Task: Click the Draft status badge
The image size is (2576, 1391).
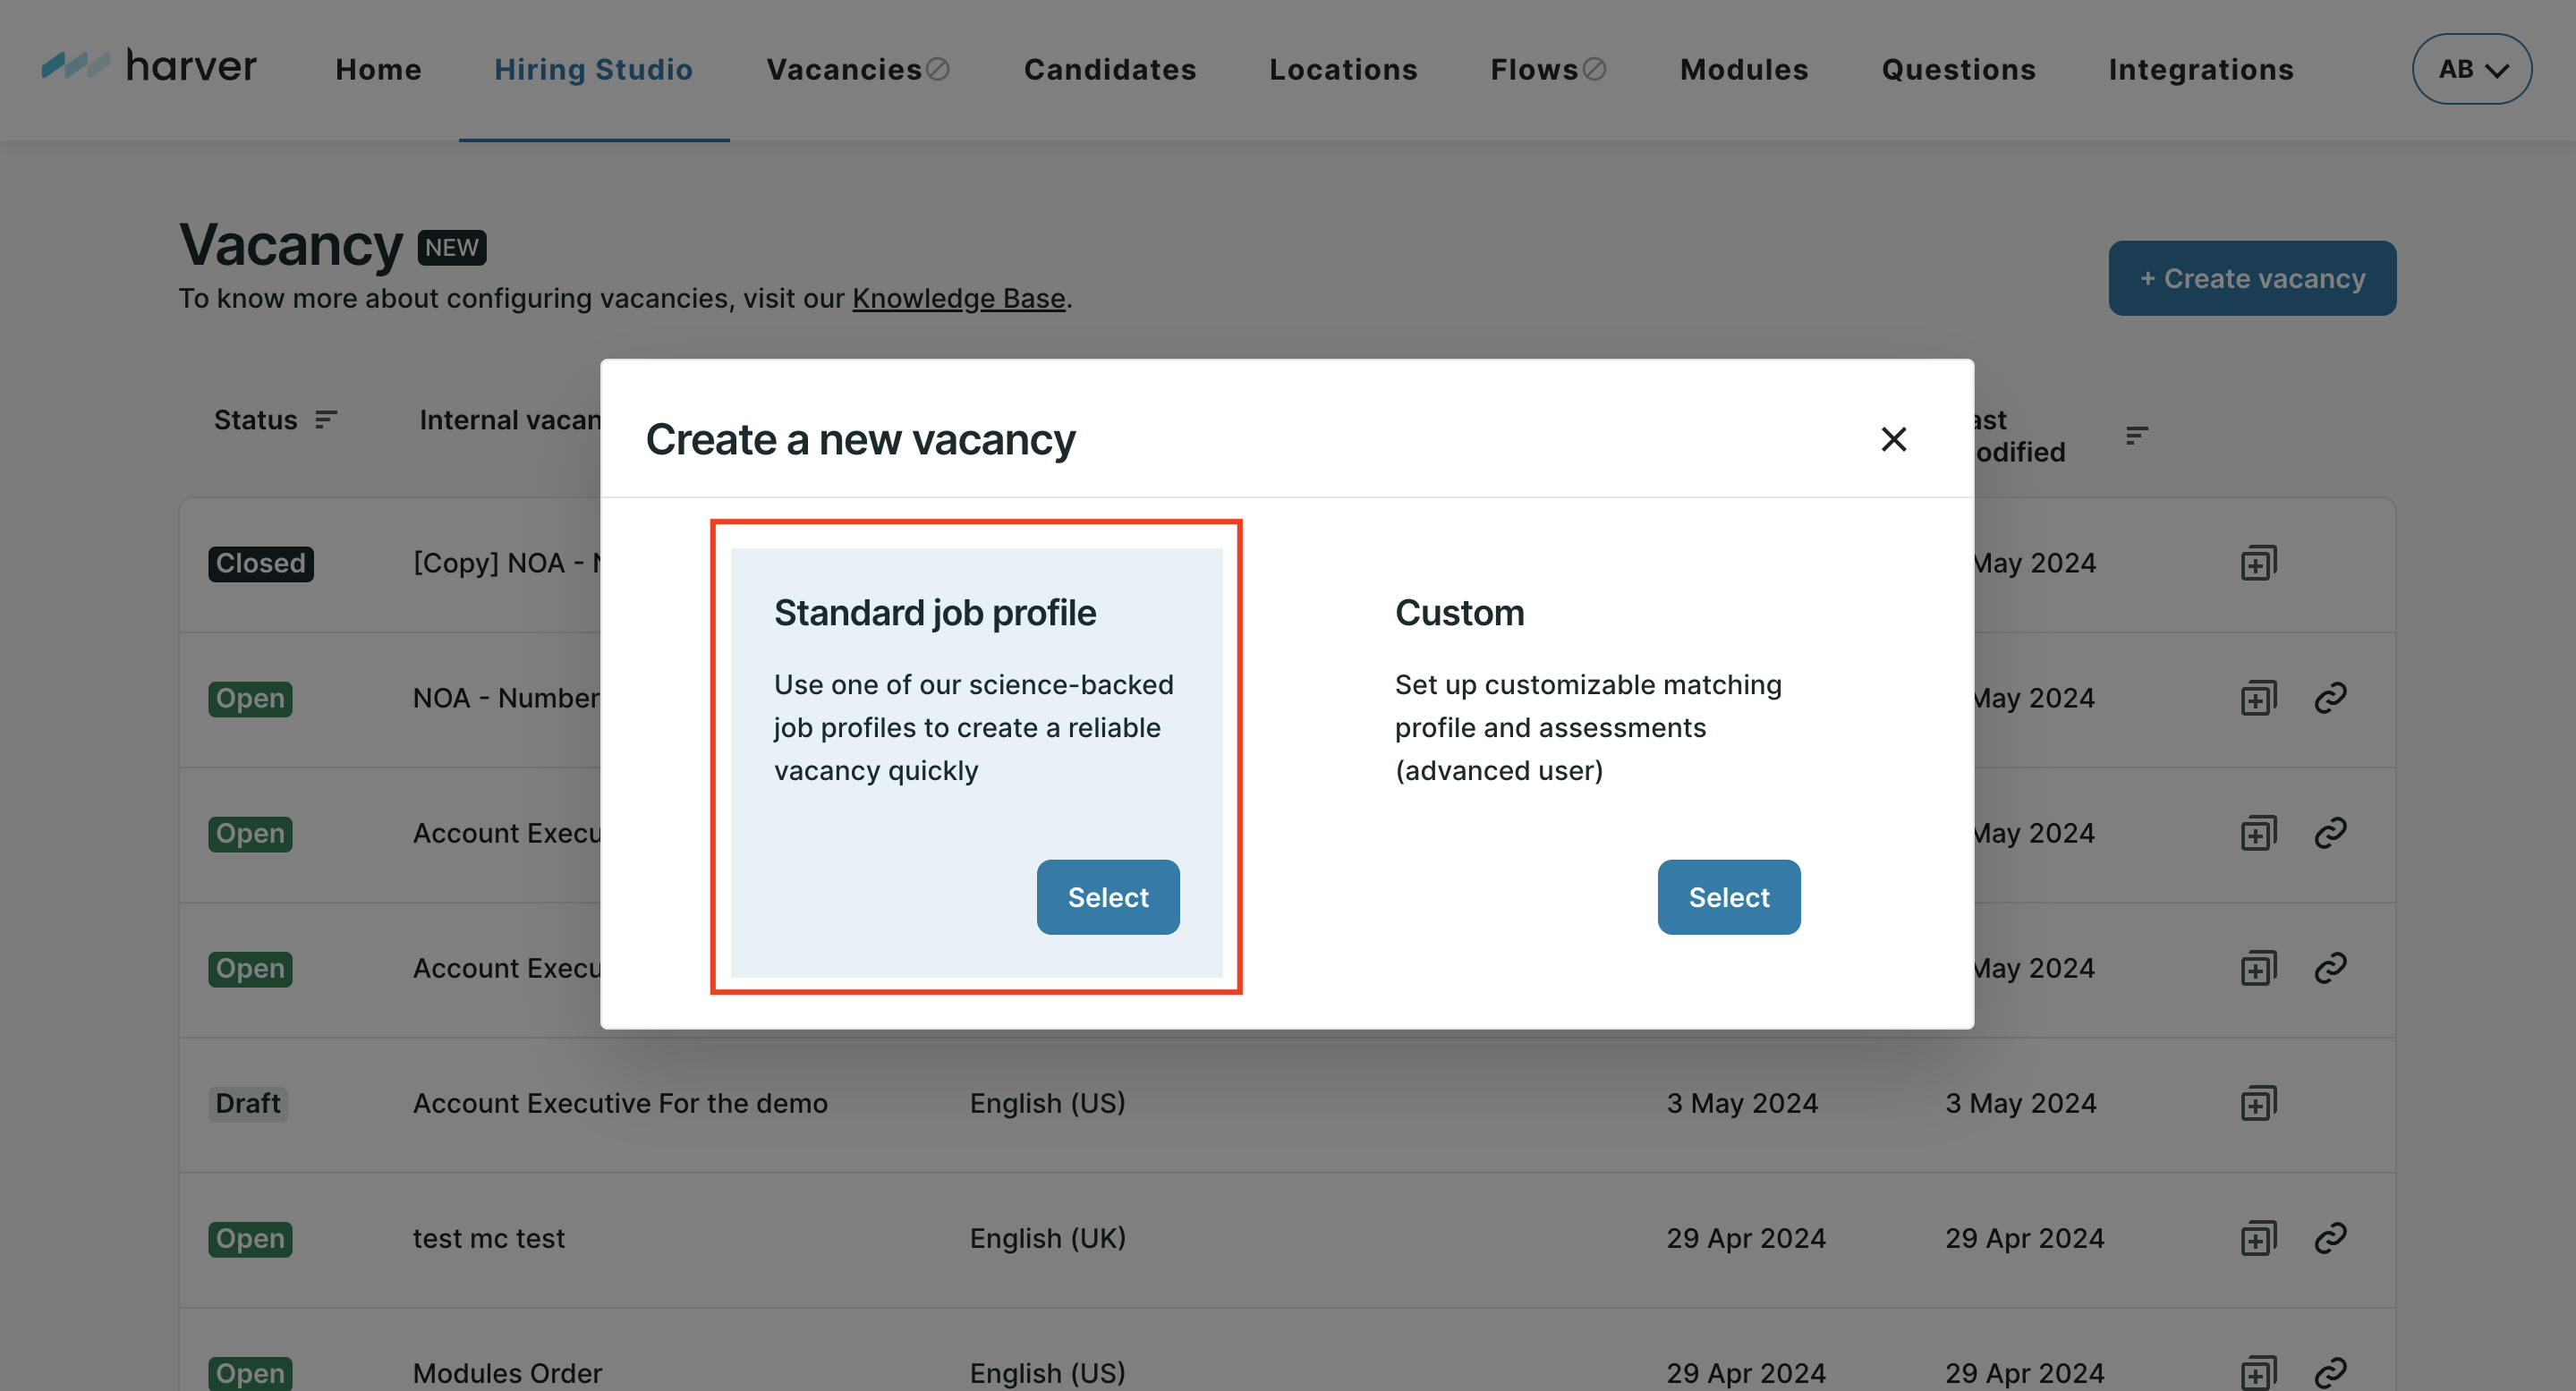Action: [x=248, y=1103]
